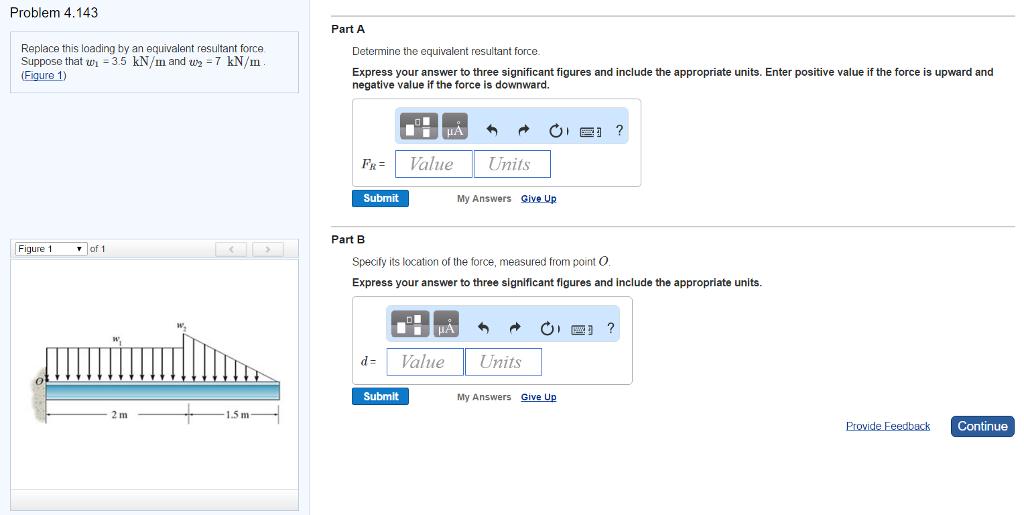
Task: Undo the last entry in Part A
Action: tap(492, 131)
